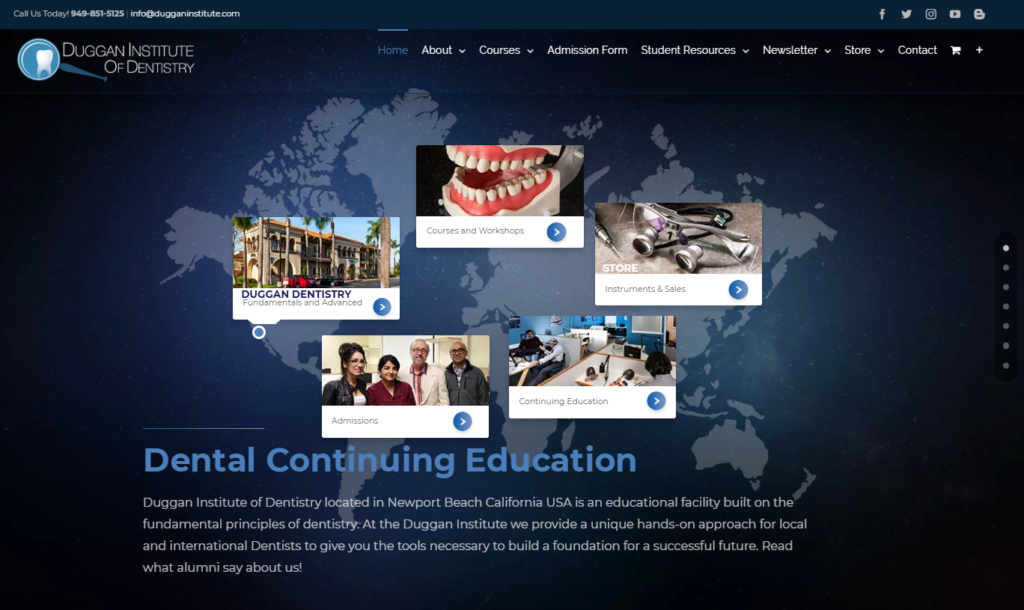This screenshot has height=610, width=1024.
Task: Click arrow icon on Courses and Workshops card
Action: coord(556,232)
